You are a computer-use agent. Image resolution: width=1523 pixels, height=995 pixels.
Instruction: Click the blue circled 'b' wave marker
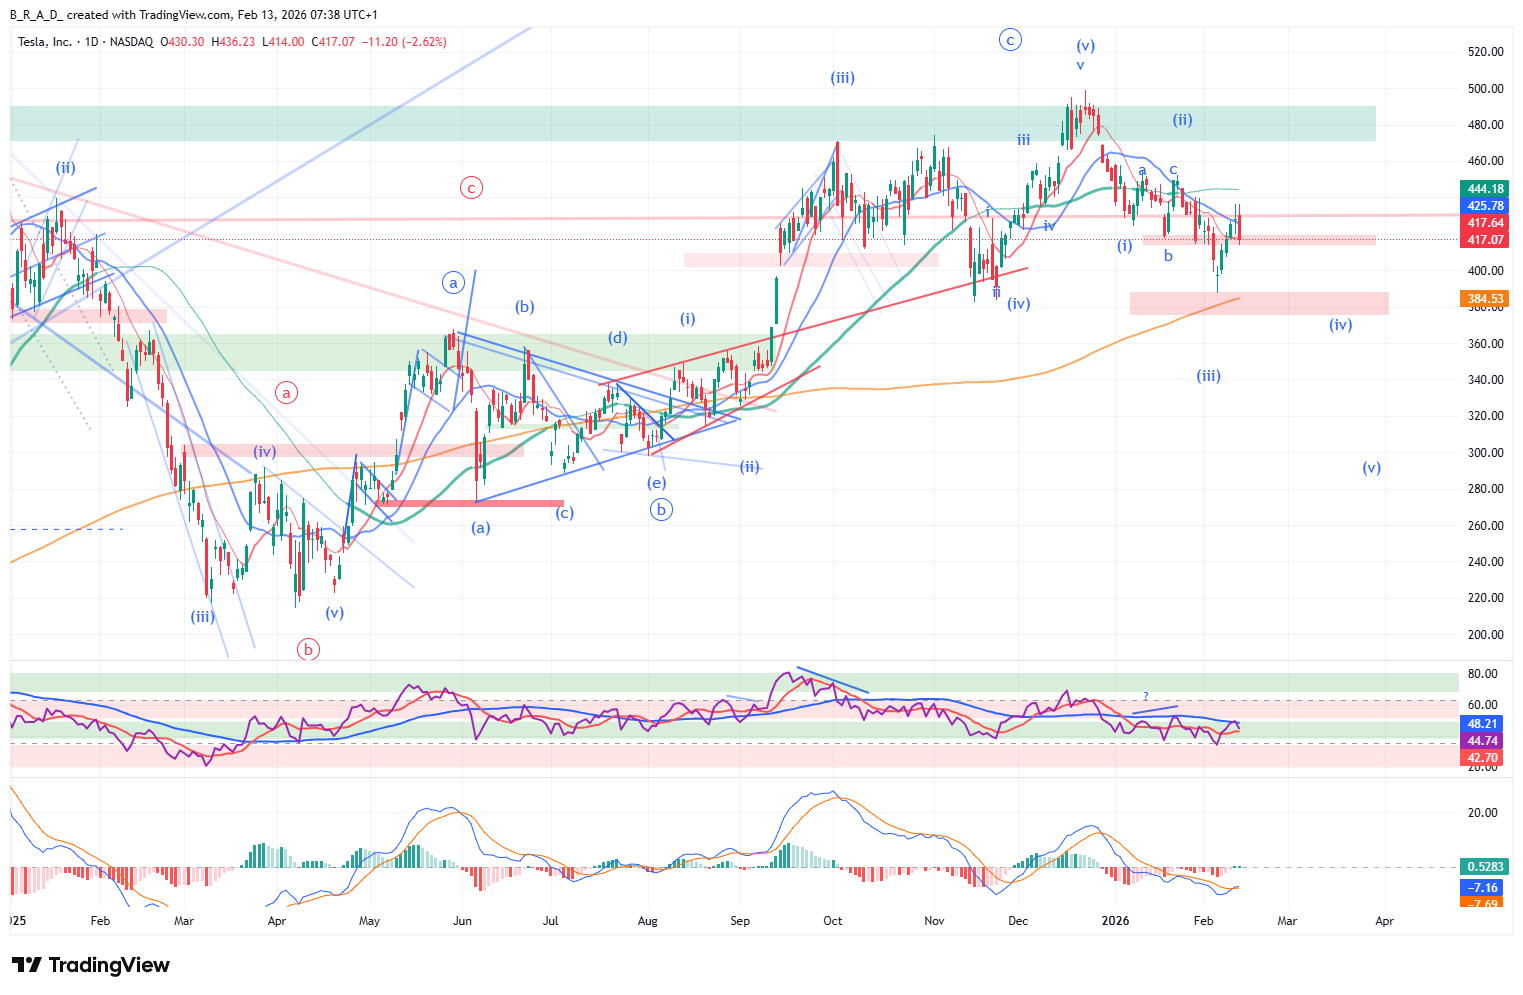click(660, 510)
